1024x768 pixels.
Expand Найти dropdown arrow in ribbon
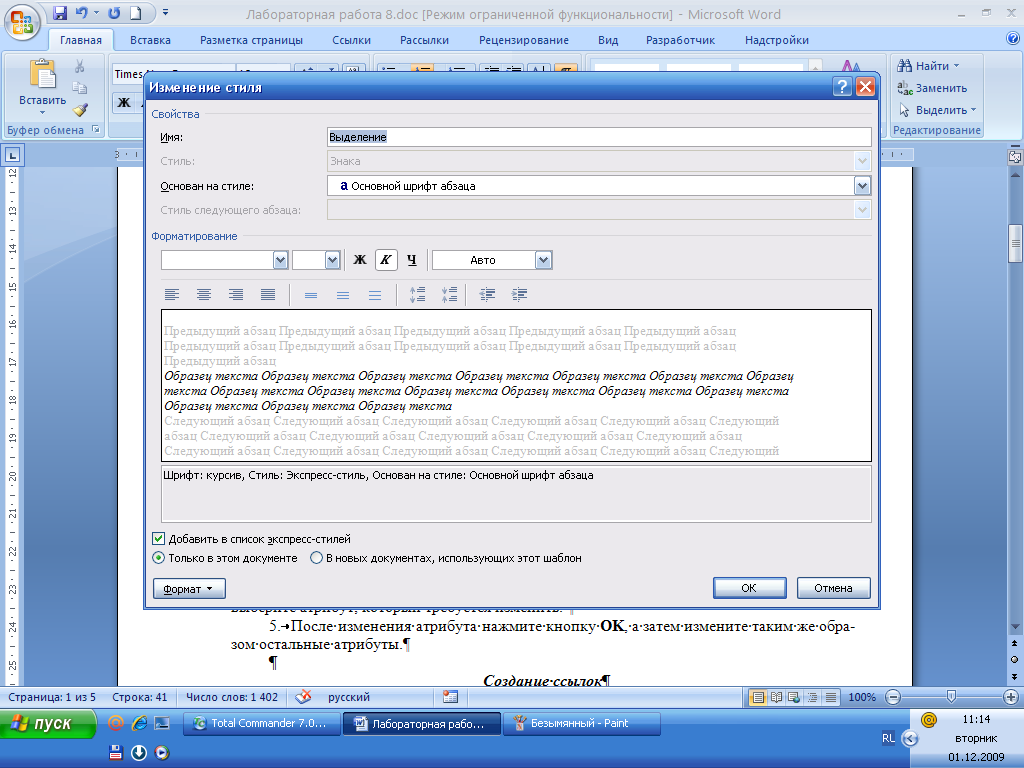(x=957, y=65)
